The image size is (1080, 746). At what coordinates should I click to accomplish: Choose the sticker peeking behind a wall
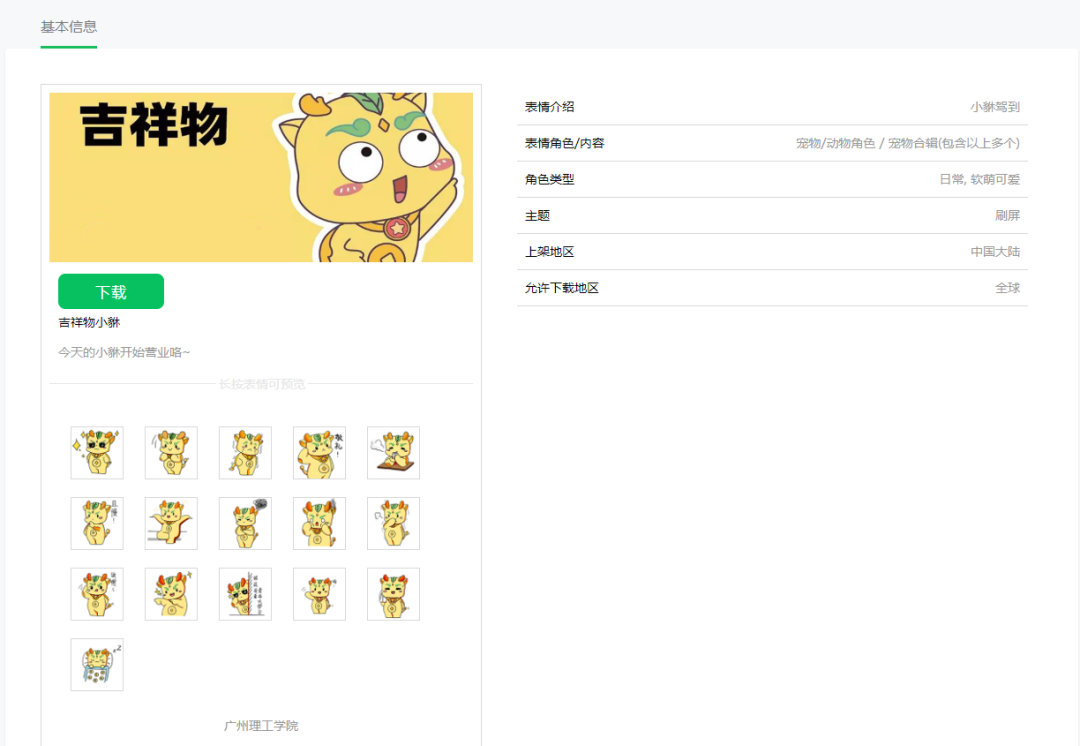pyautogui.click(x=245, y=594)
